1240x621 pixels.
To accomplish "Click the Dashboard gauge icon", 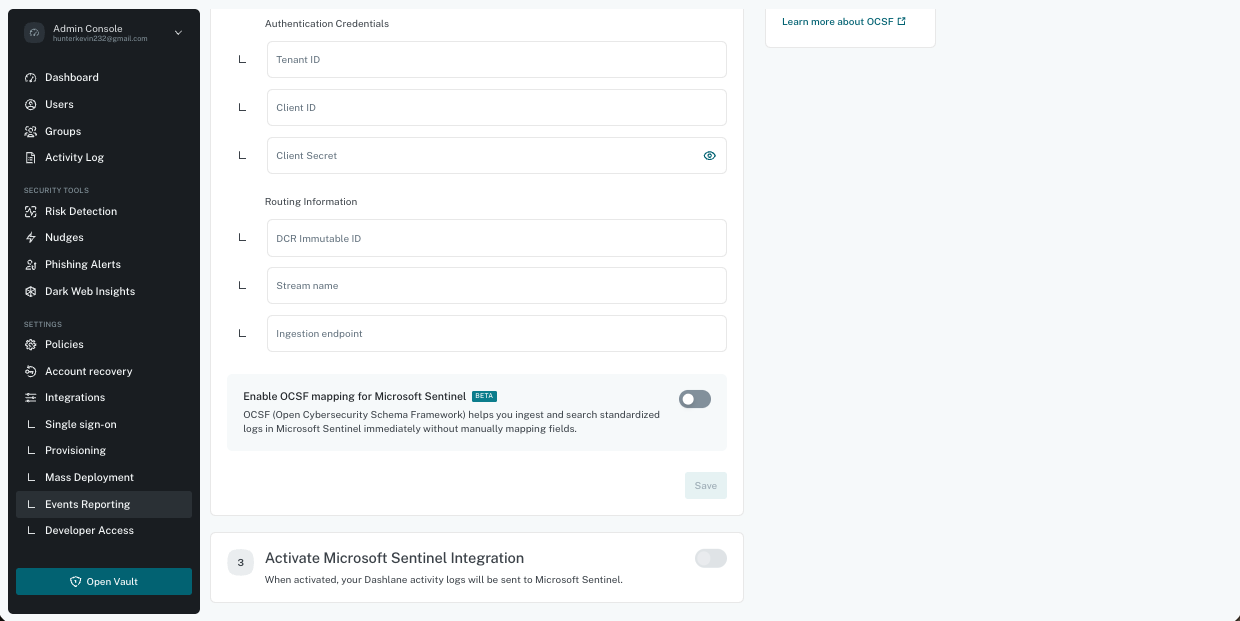I will [x=31, y=77].
